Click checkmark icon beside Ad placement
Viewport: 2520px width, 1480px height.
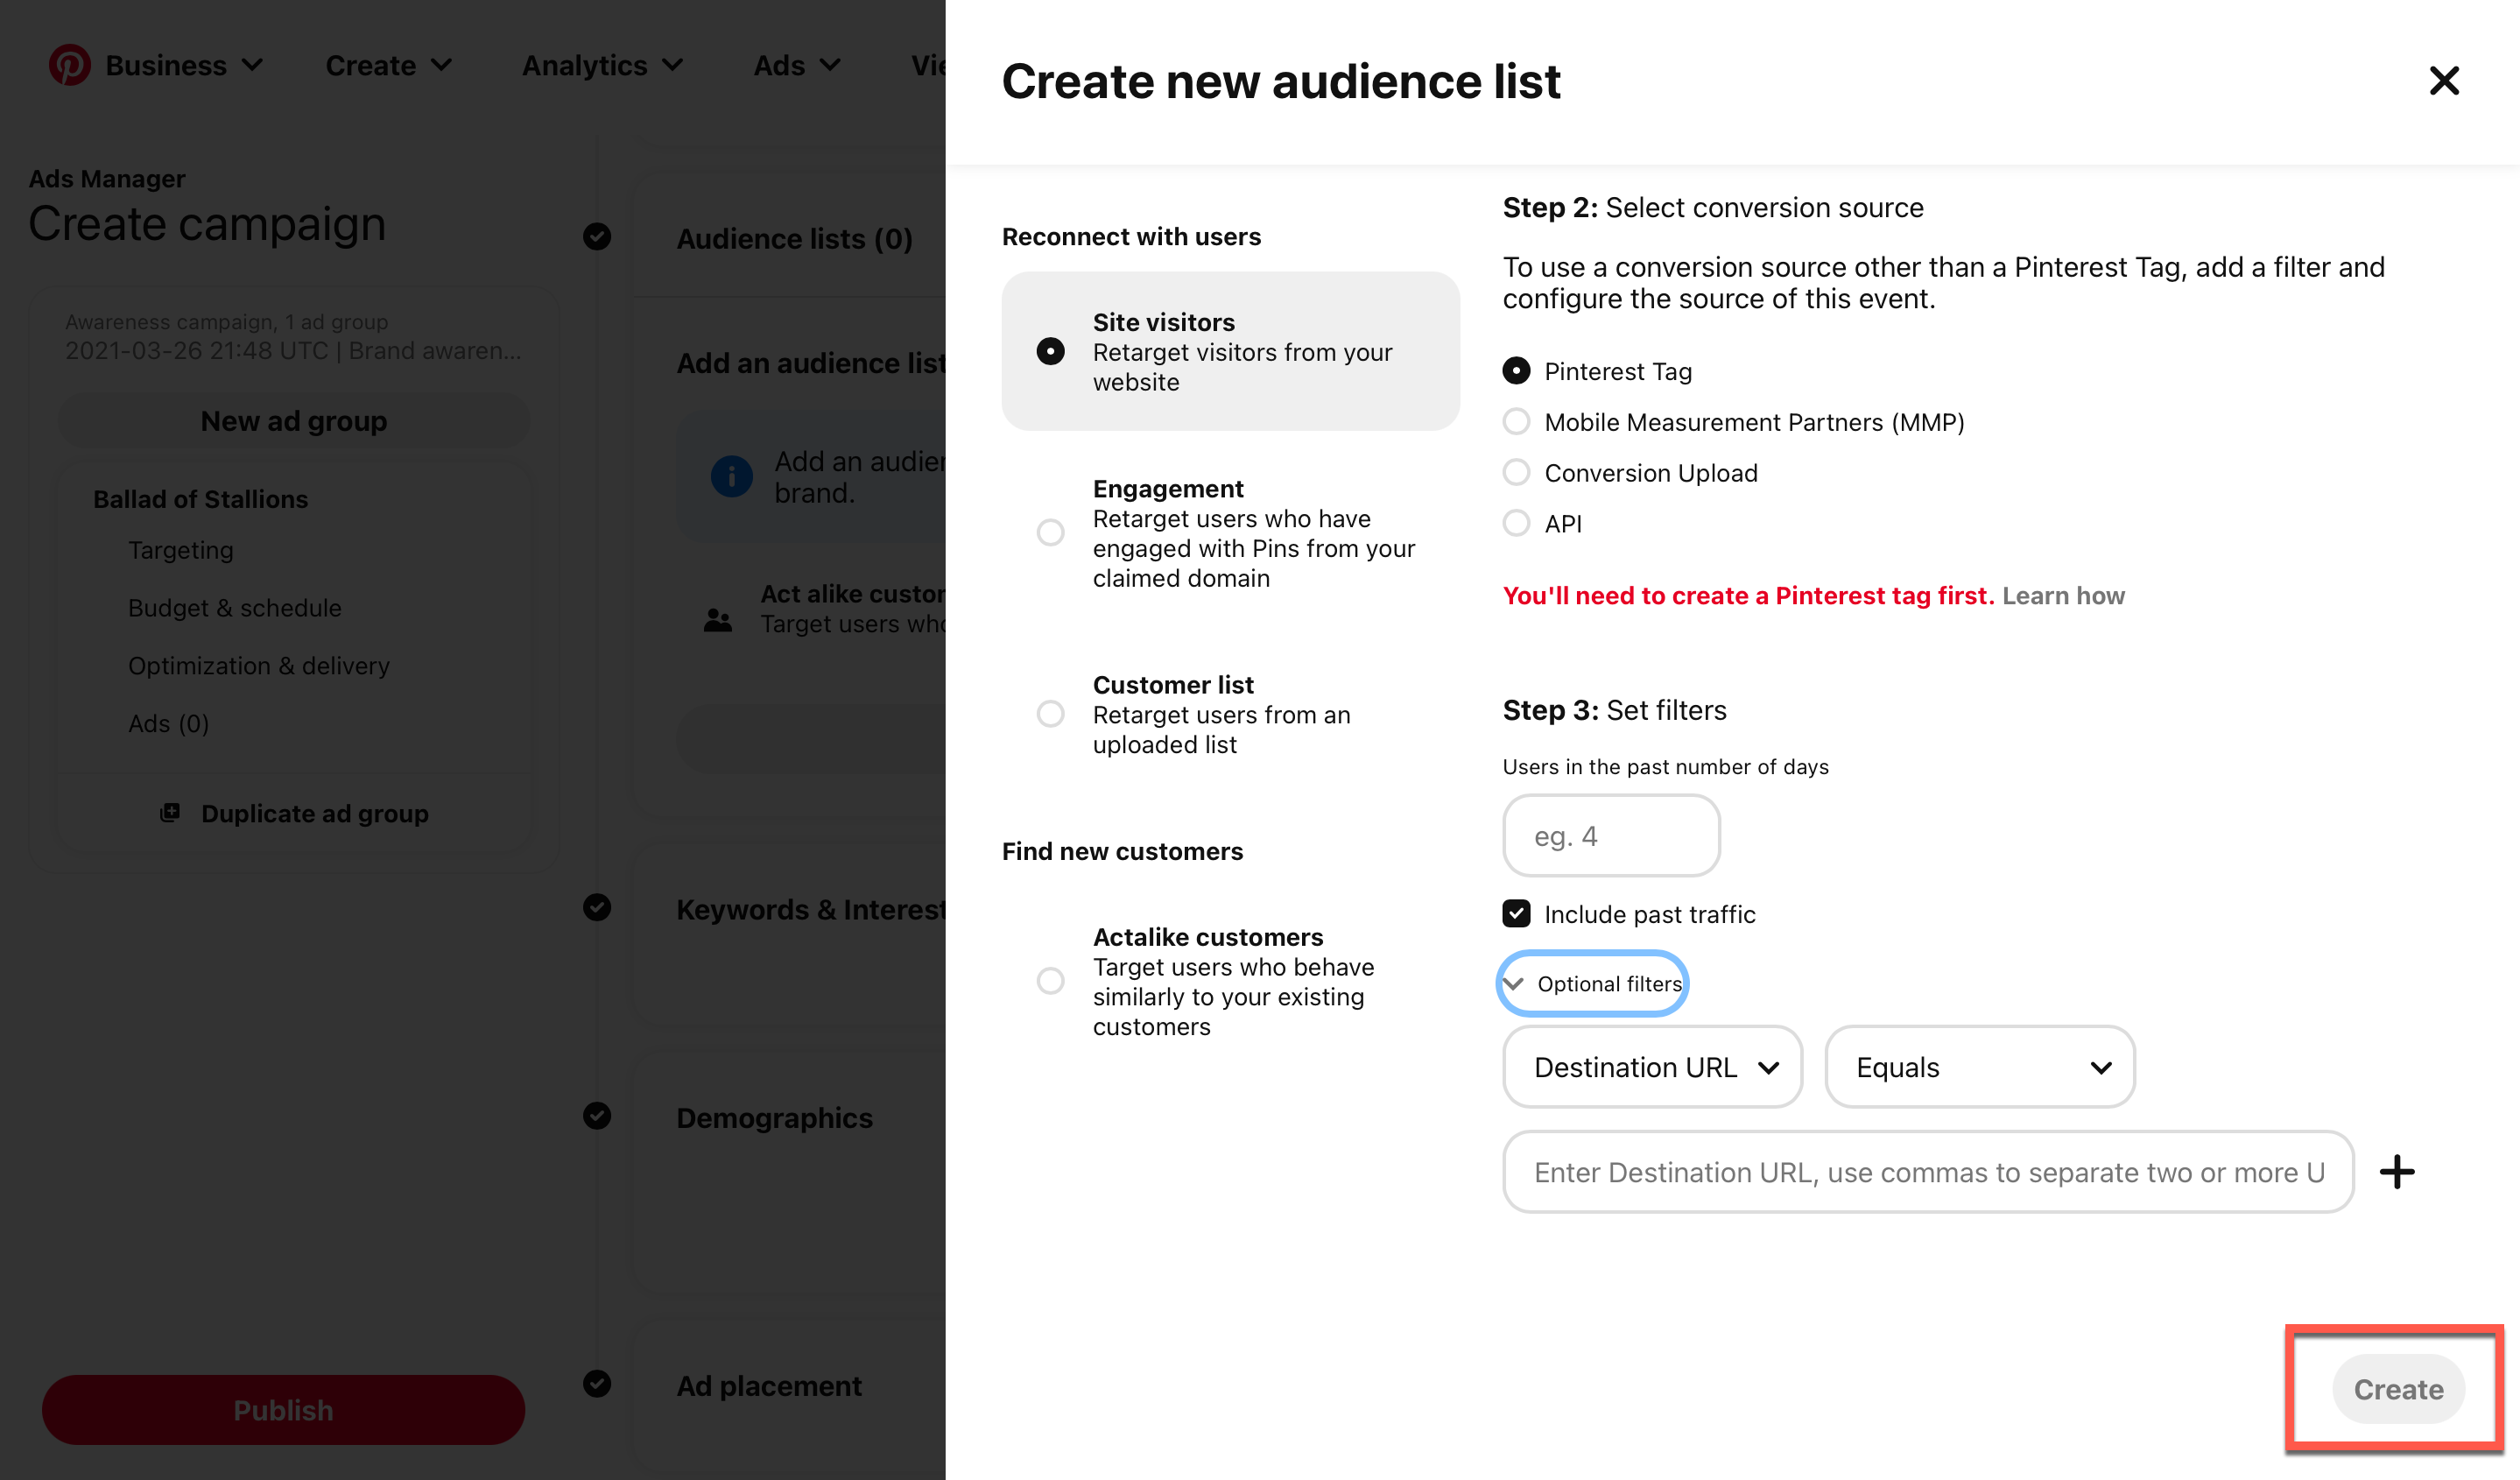pos(597,1384)
